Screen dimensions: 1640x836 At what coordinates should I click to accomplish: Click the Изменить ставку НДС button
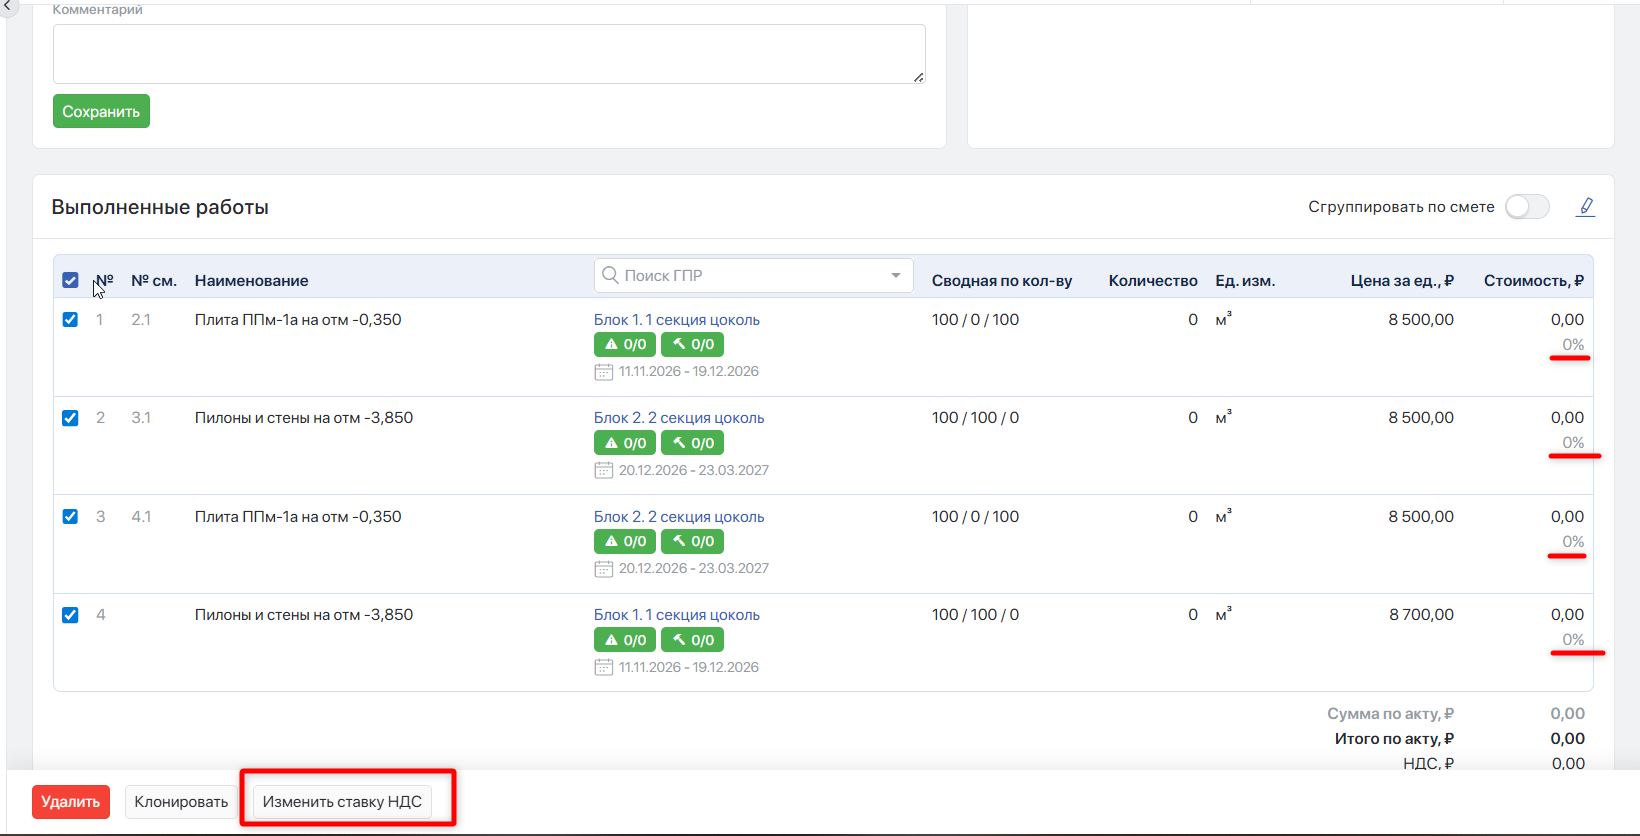(342, 802)
